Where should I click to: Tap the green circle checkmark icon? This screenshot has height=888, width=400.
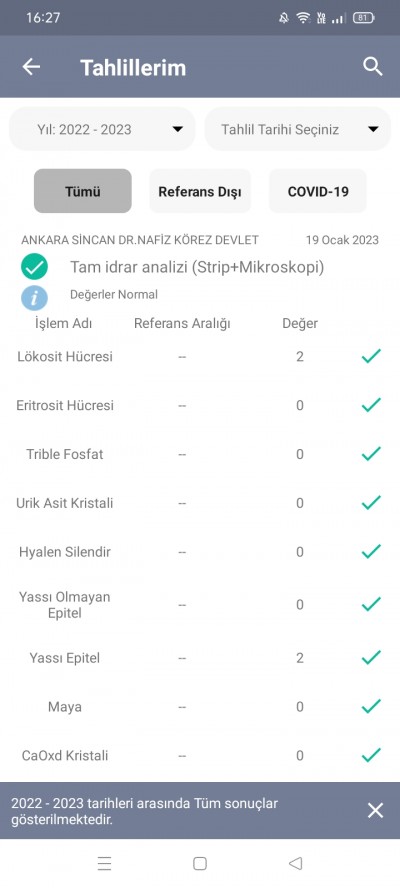click(x=35, y=267)
